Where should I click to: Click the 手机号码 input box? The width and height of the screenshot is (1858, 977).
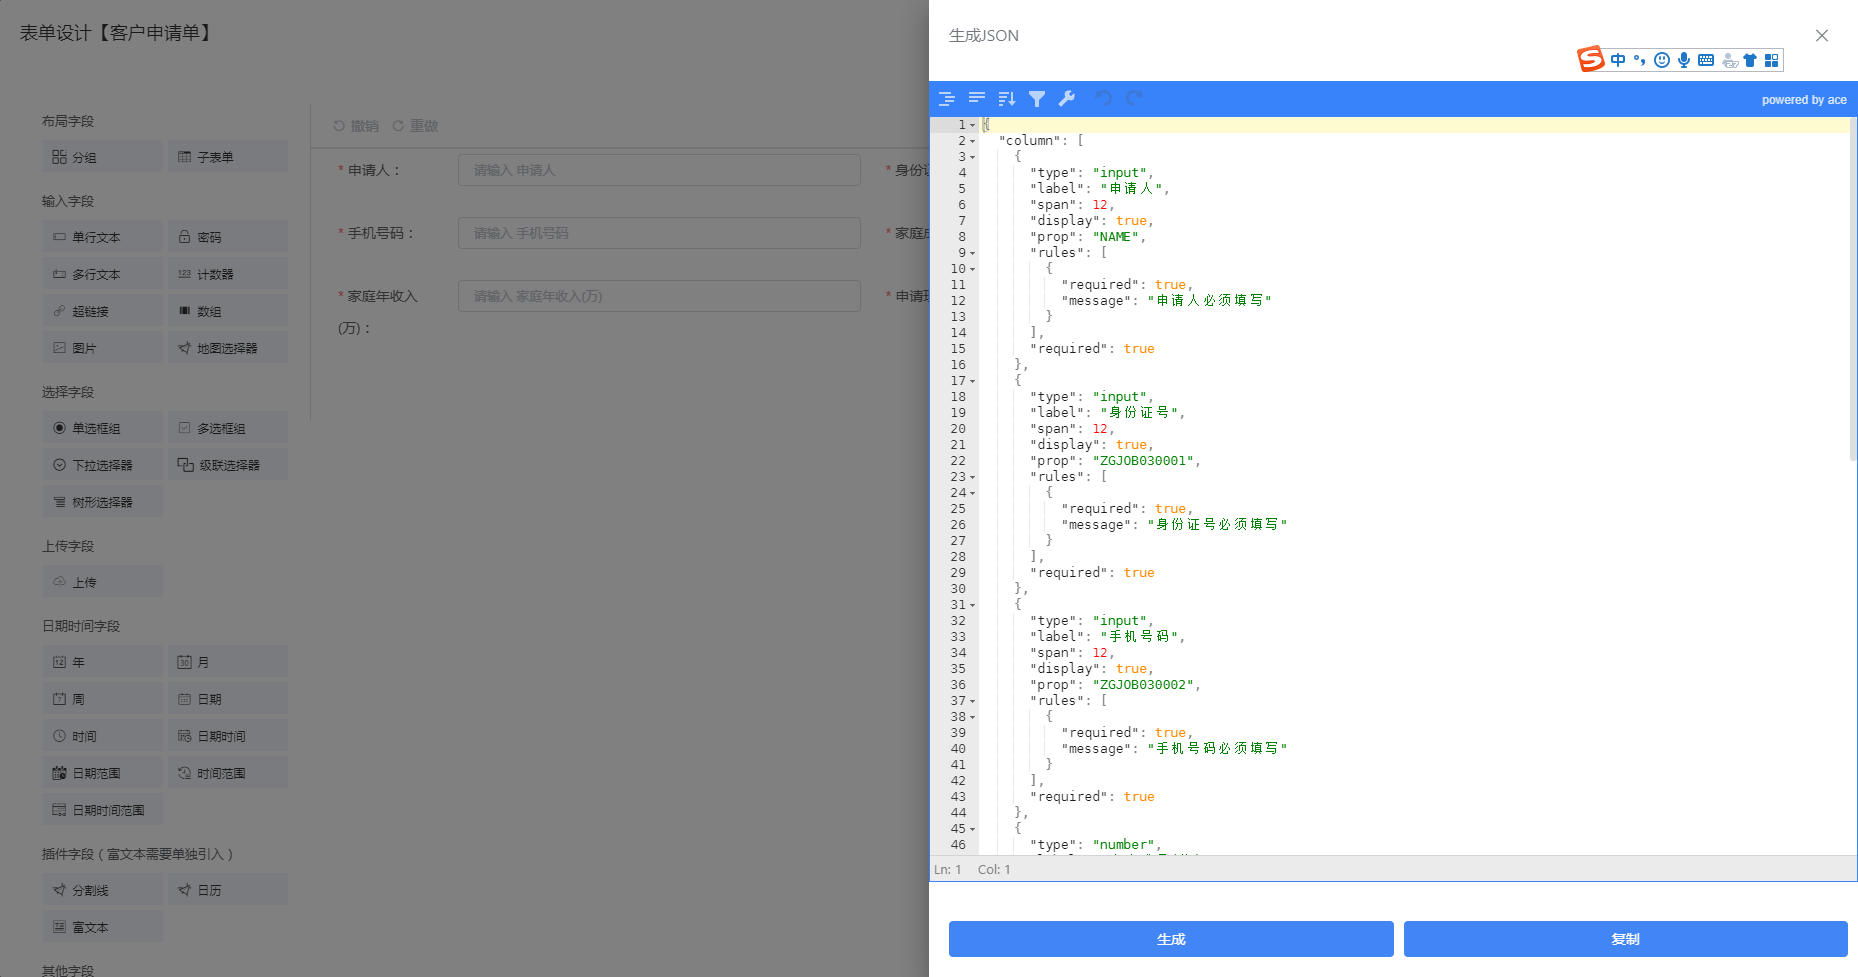point(659,233)
